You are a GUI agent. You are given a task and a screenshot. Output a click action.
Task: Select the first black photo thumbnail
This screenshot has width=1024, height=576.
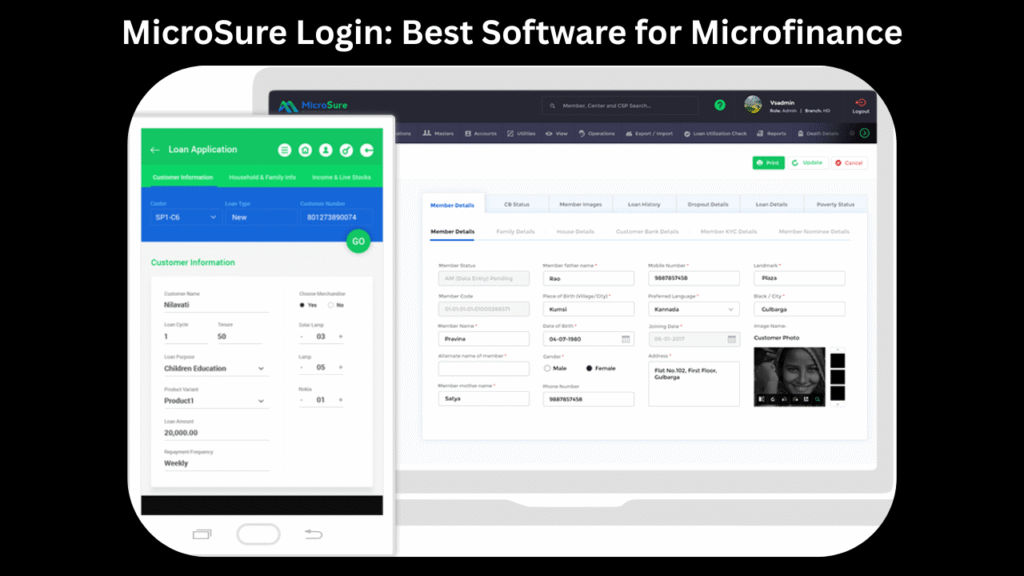point(837,360)
